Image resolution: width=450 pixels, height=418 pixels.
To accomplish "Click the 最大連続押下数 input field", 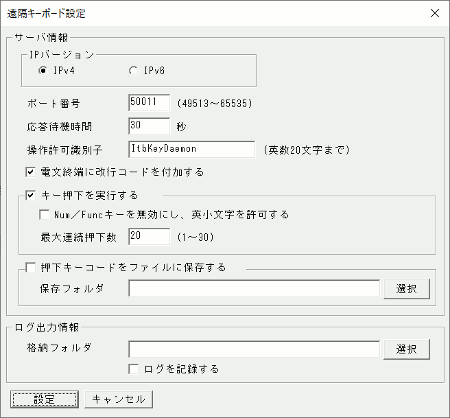I will [x=149, y=237].
